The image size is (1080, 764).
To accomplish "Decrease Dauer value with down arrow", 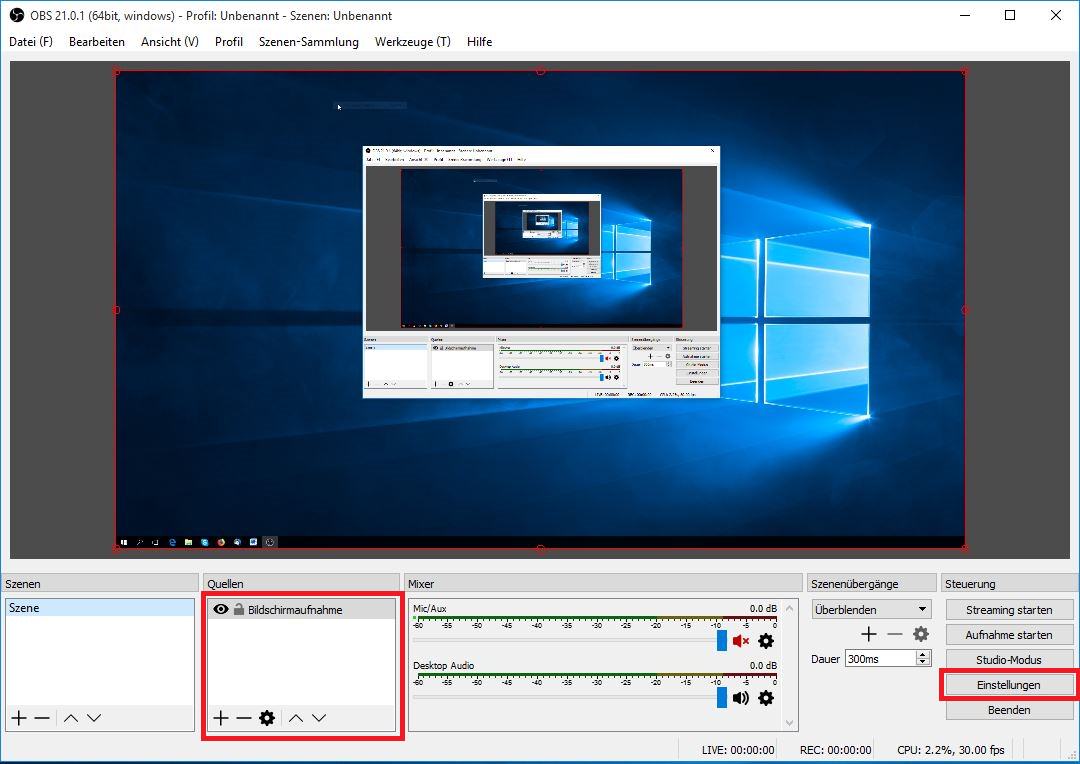I will (x=923, y=662).
